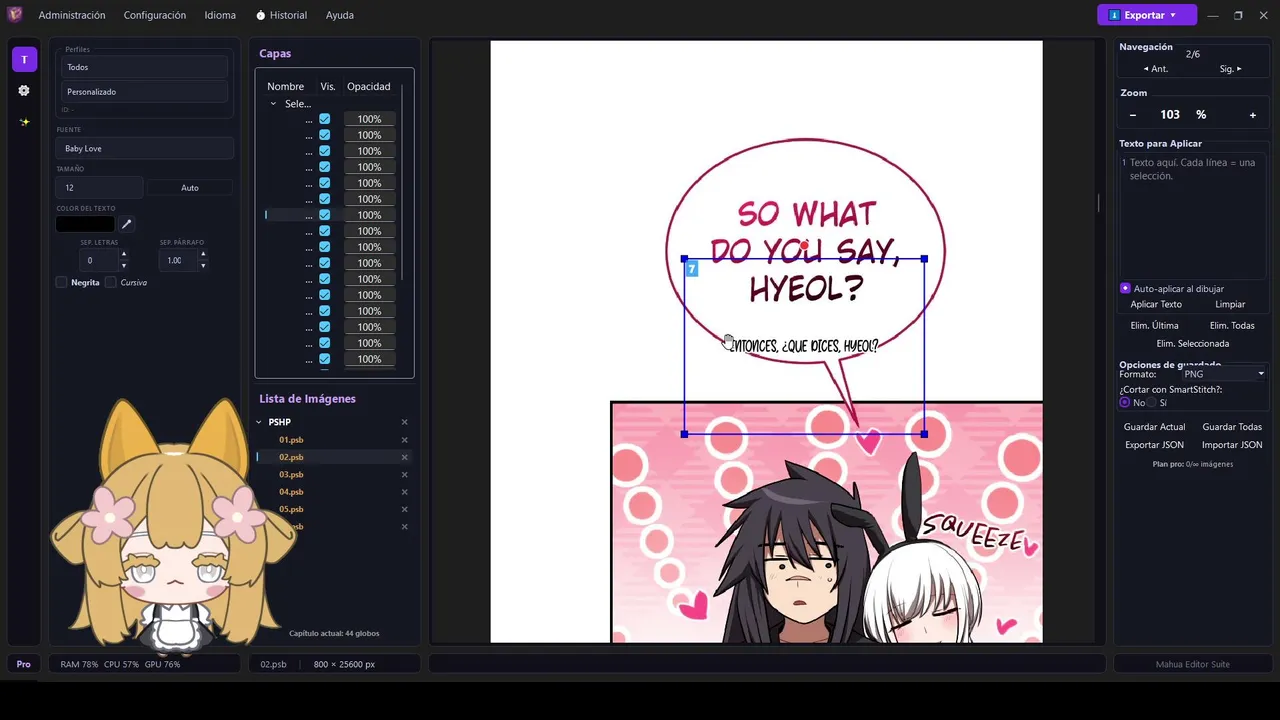Image resolution: width=1280 pixels, height=720 pixels.
Task: Open the black text color swatch
Action: pyautogui.click(x=85, y=224)
